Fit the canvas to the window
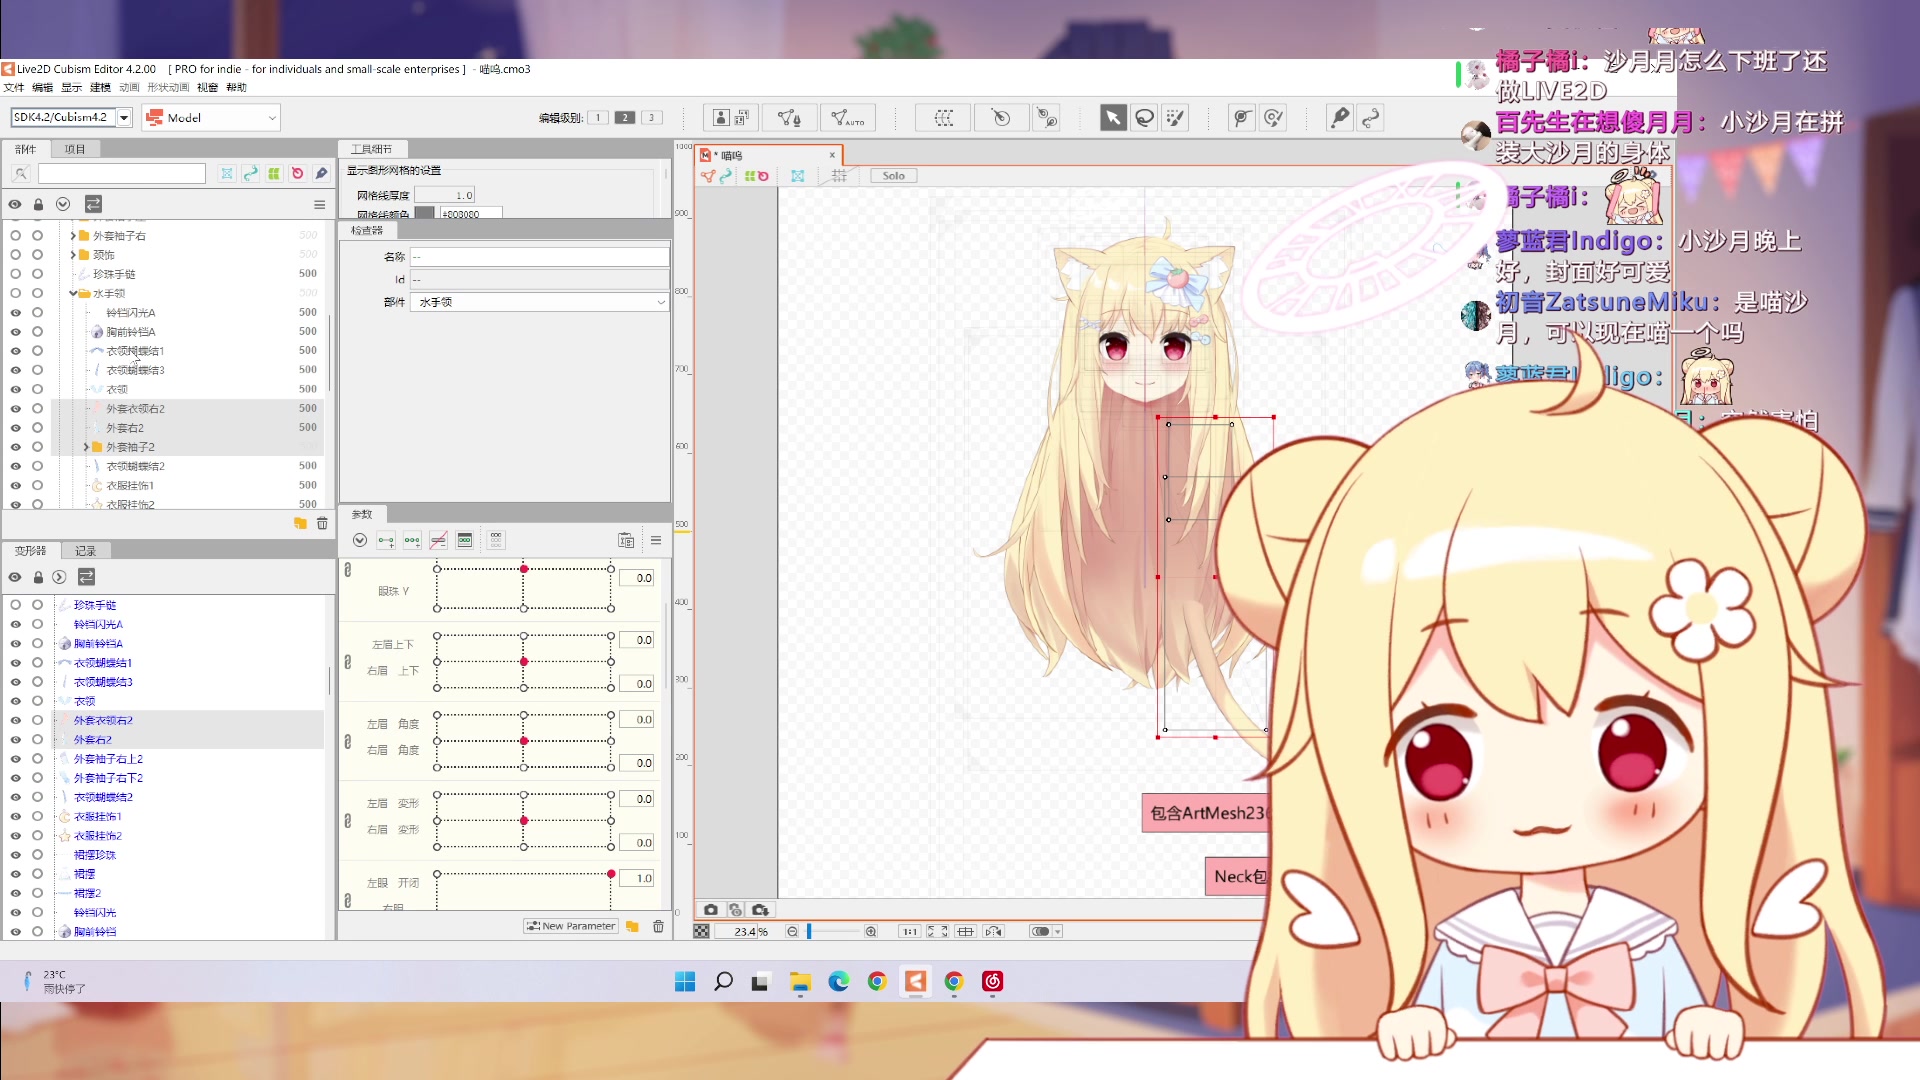Image resolution: width=1920 pixels, height=1080 pixels. point(937,931)
